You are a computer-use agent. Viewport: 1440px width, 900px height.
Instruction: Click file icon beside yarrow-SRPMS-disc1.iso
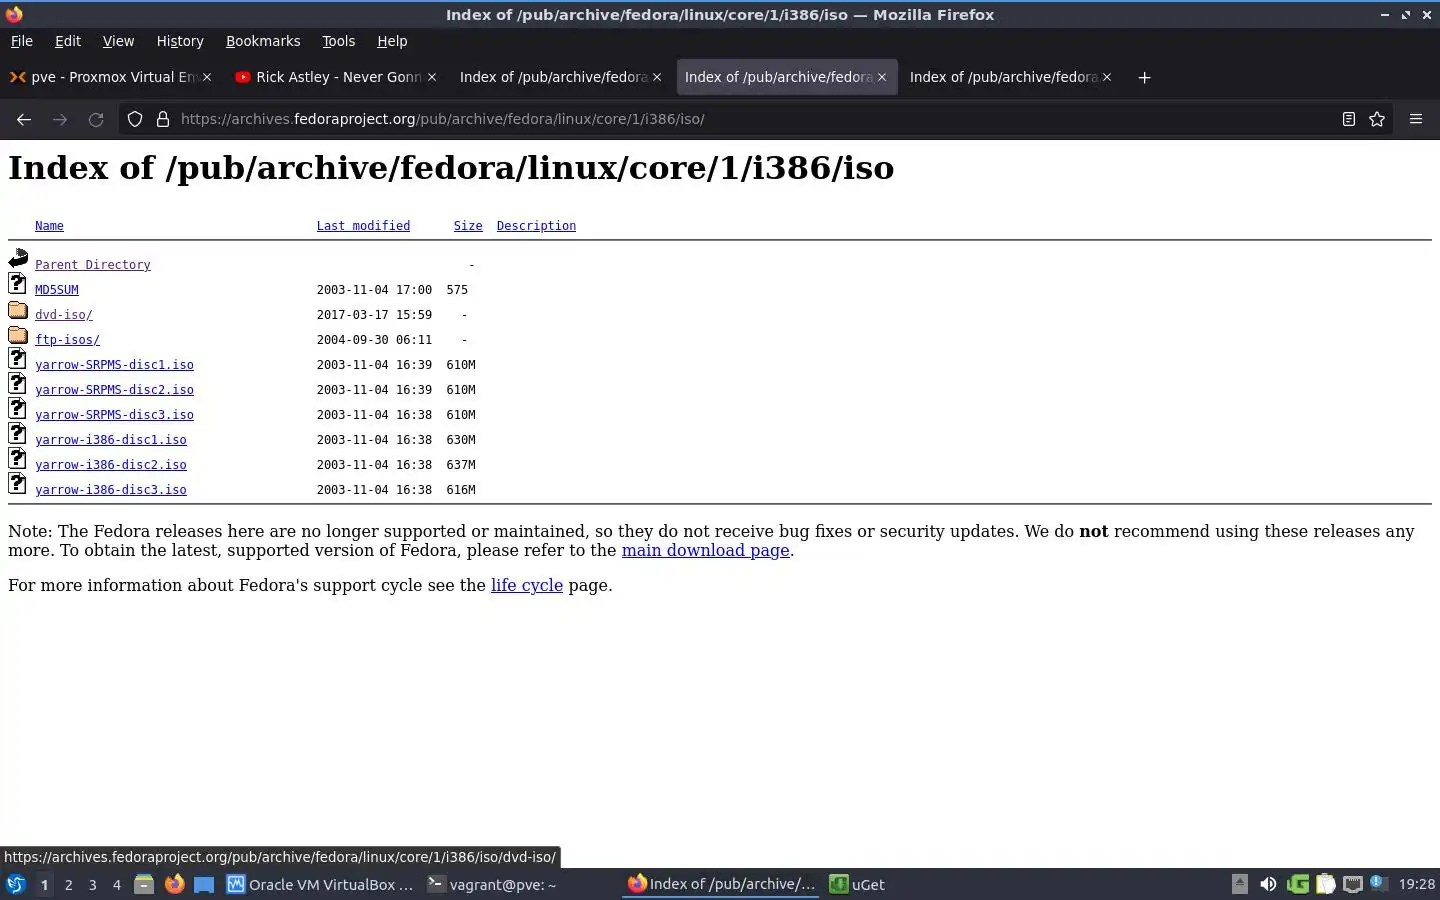(x=18, y=359)
